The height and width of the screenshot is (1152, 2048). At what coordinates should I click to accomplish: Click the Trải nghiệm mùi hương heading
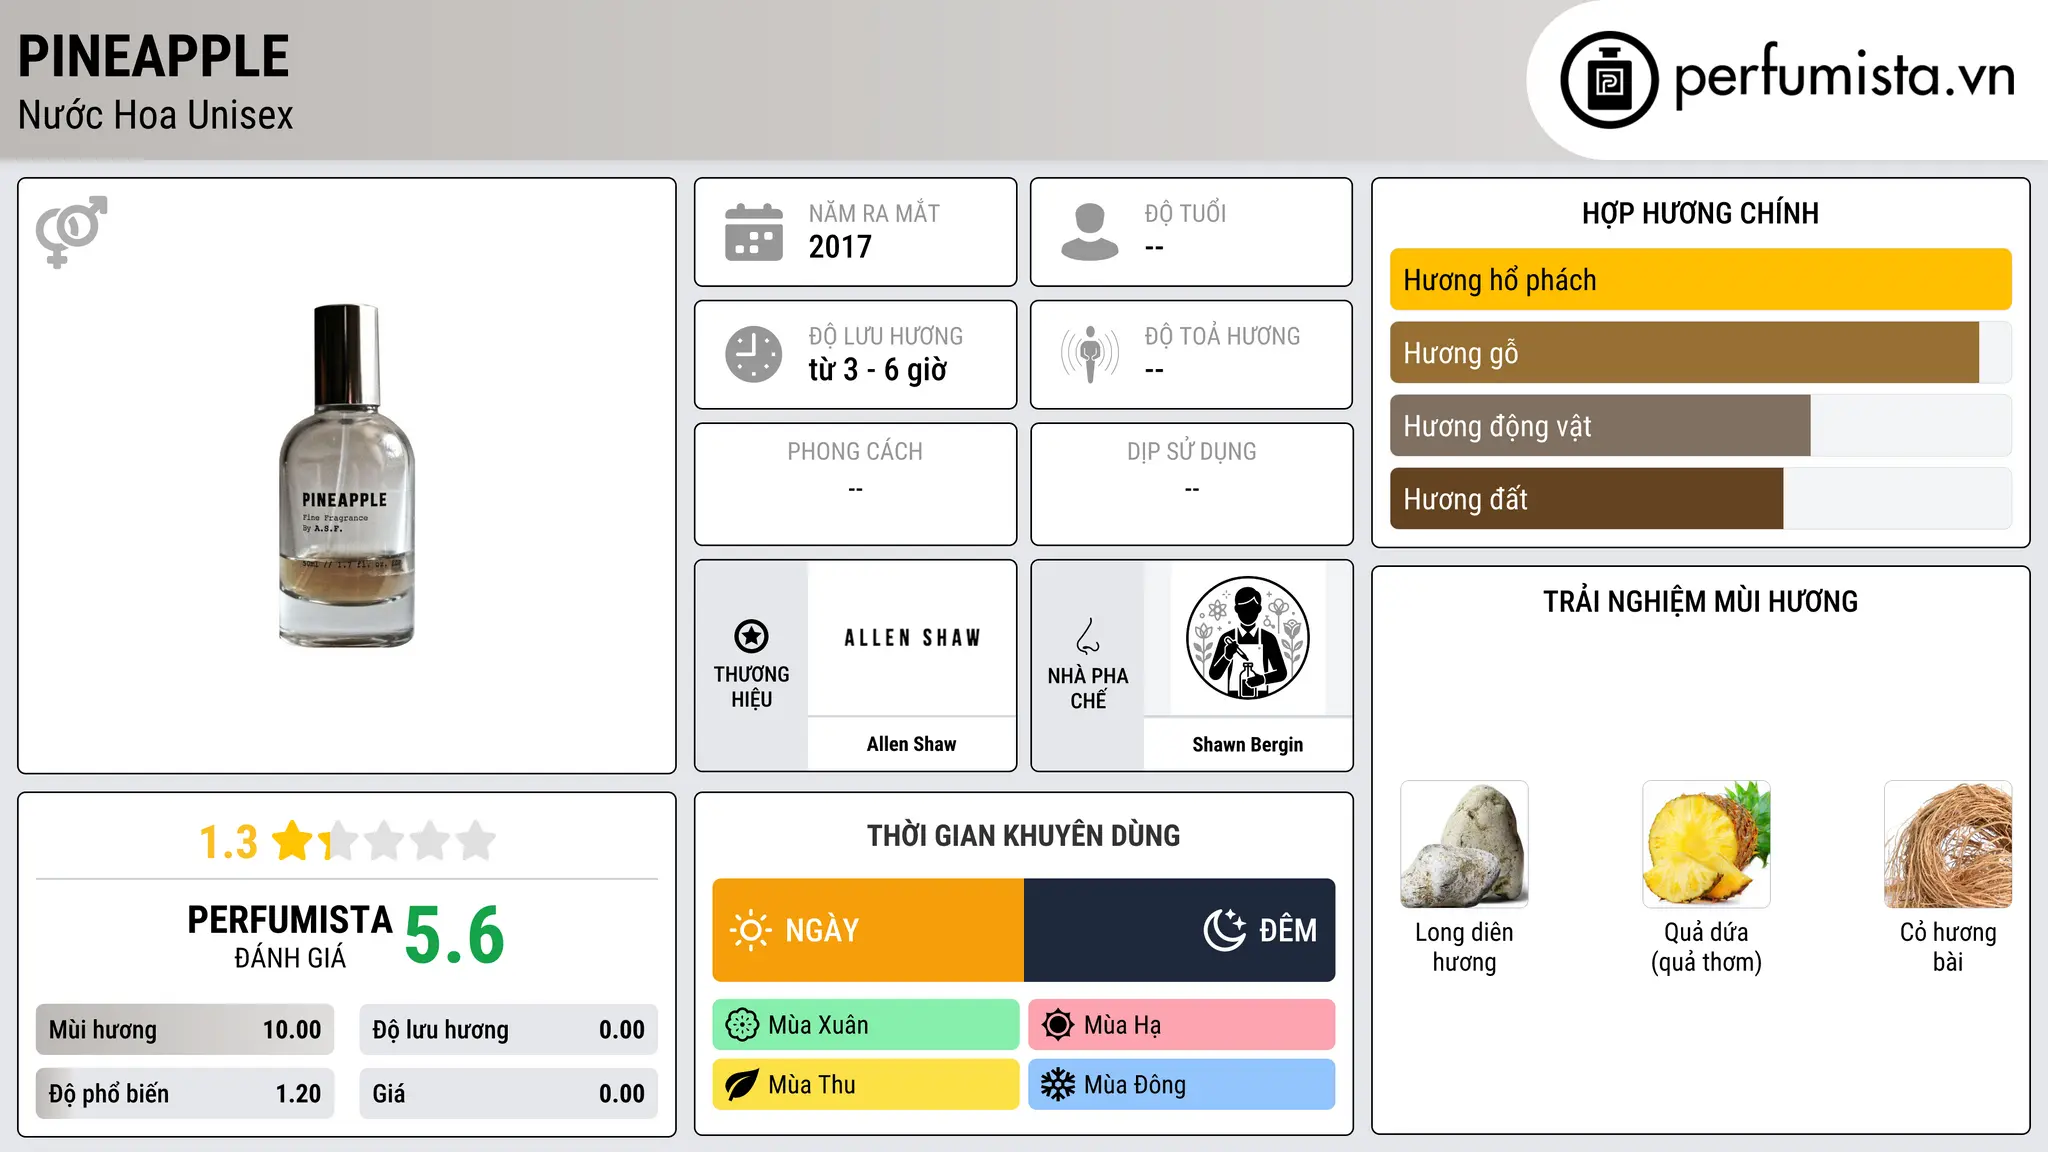(1700, 602)
